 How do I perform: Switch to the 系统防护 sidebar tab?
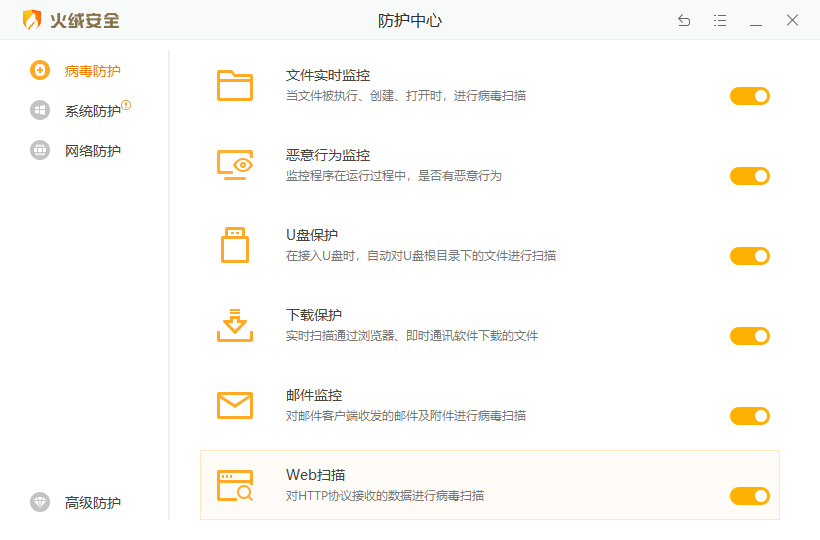[92, 111]
